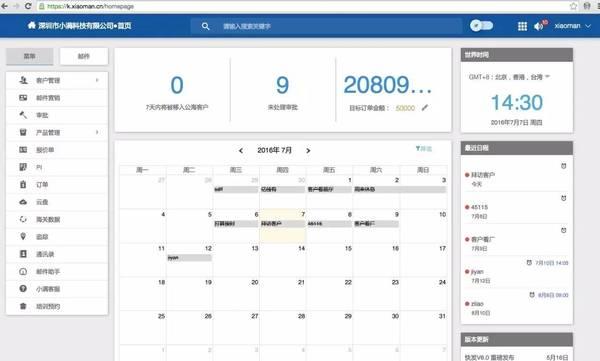Select July 20 calendar cell

click(236, 294)
